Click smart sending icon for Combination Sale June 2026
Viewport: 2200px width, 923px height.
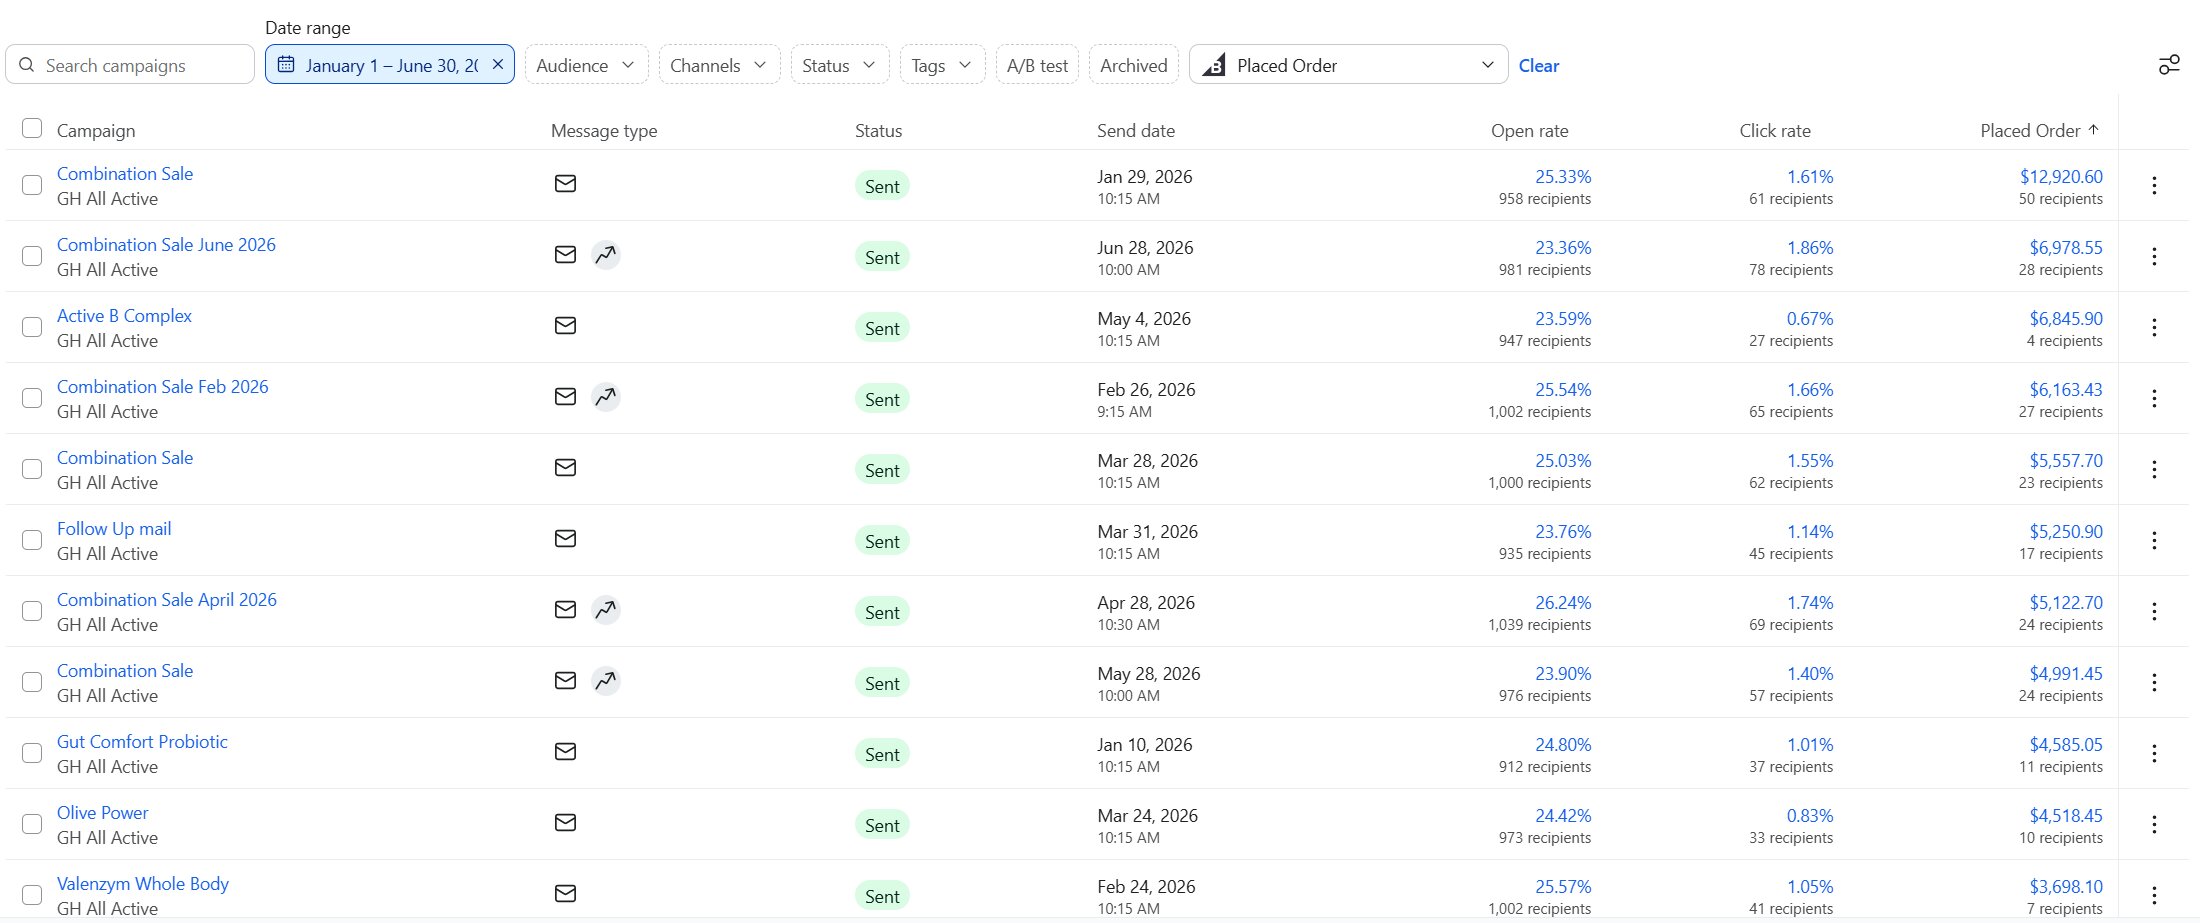click(x=605, y=255)
